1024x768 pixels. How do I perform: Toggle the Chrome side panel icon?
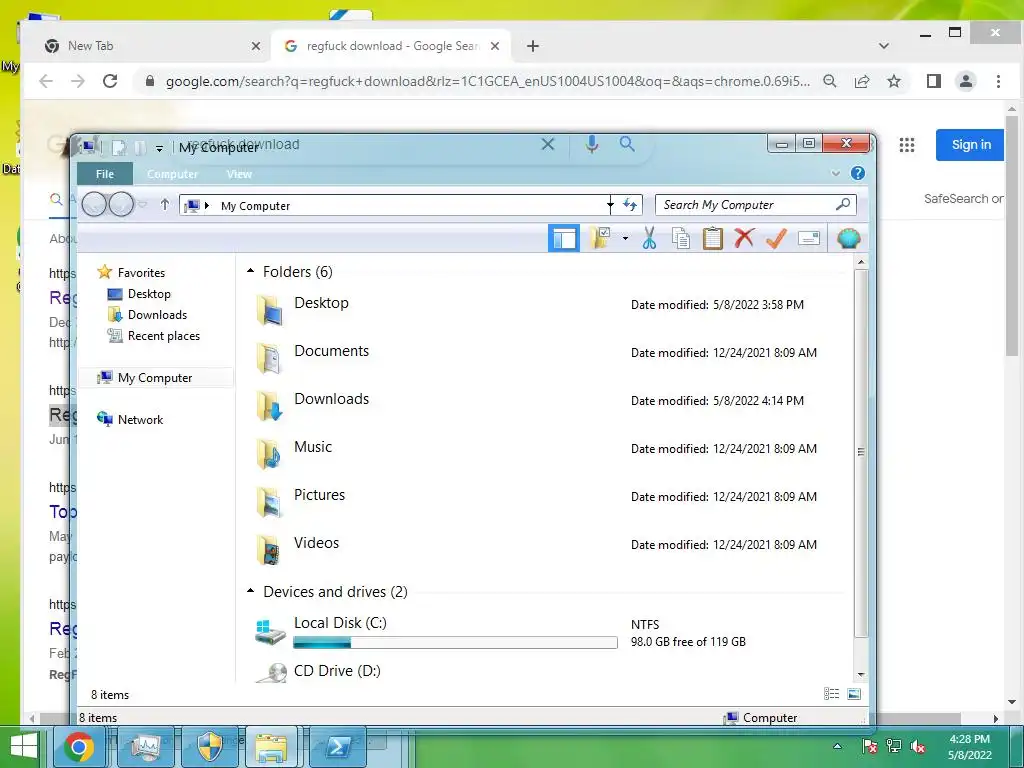[x=933, y=81]
